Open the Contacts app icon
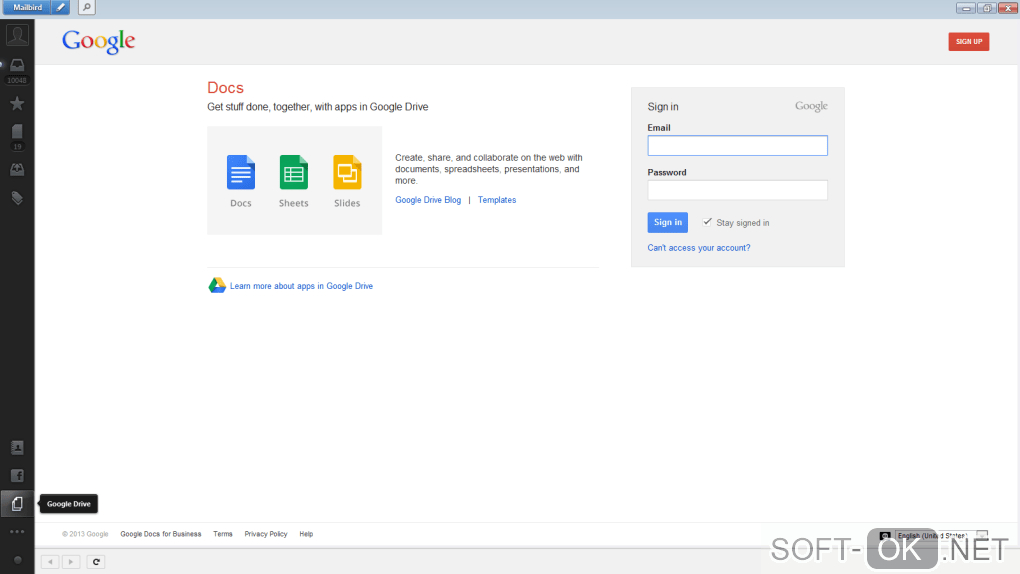The height and width of the screenshot is (574, 1020). click(18, 448)
